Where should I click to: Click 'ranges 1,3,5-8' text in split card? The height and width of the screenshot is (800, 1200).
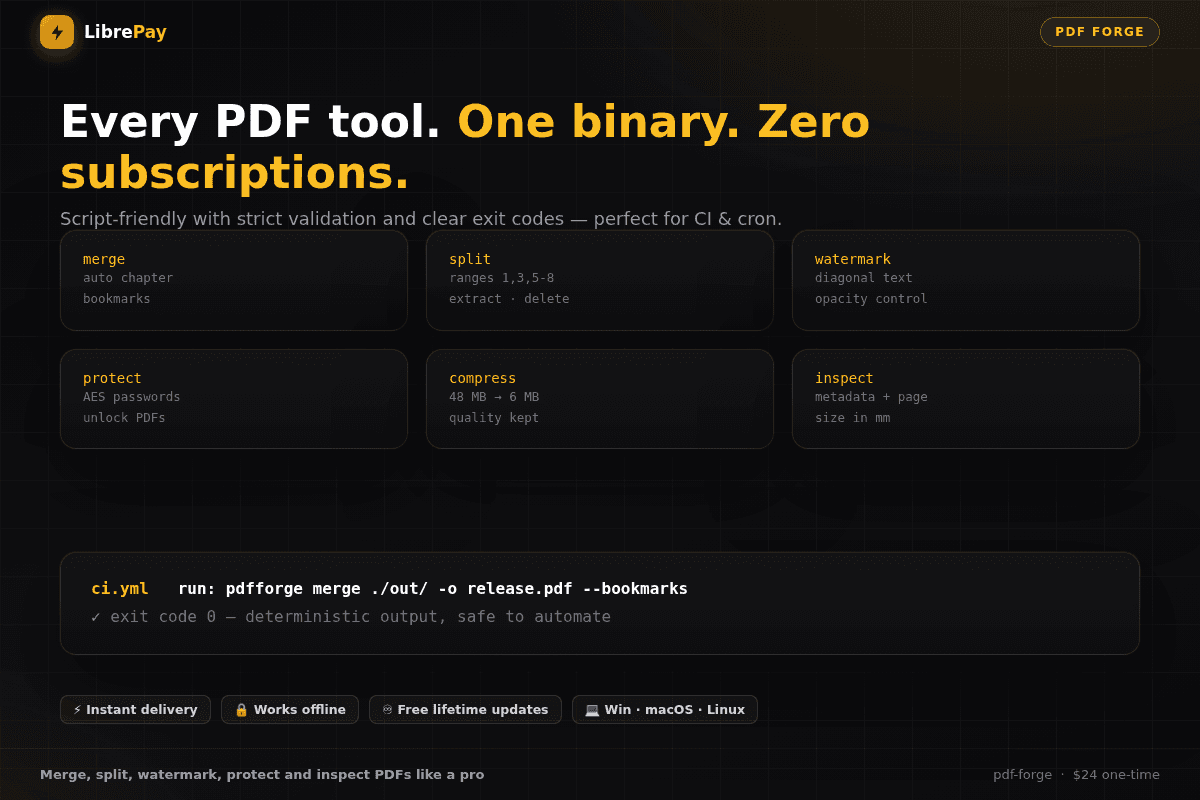(x=501, y=278)
